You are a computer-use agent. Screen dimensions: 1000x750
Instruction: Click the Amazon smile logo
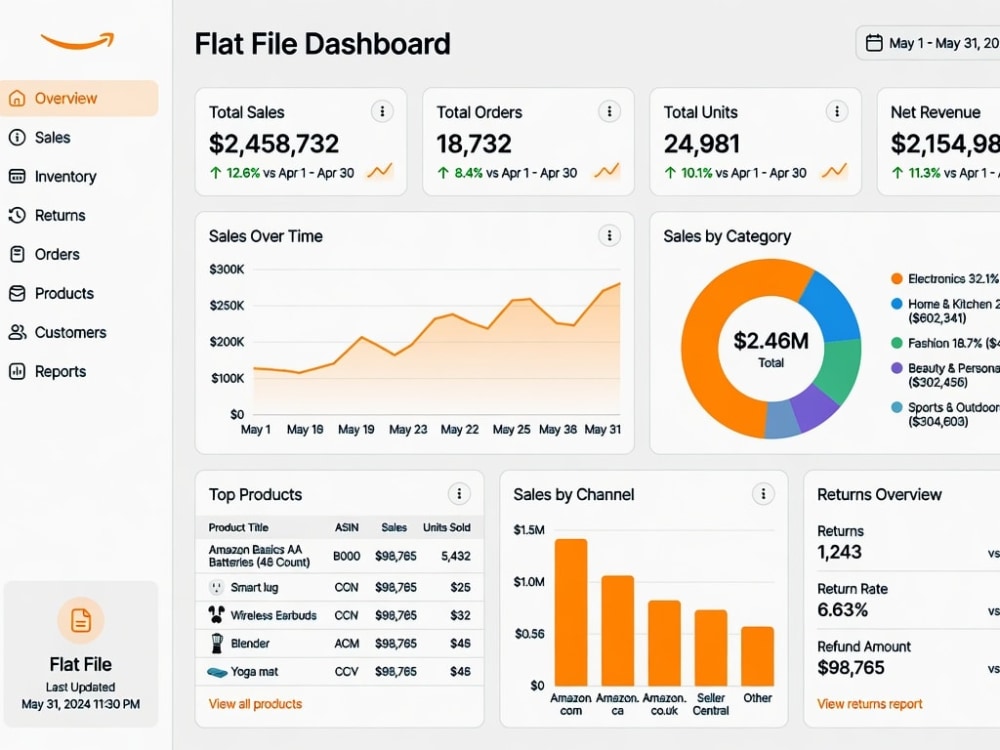pyautogui.click(x=77, y=41)
